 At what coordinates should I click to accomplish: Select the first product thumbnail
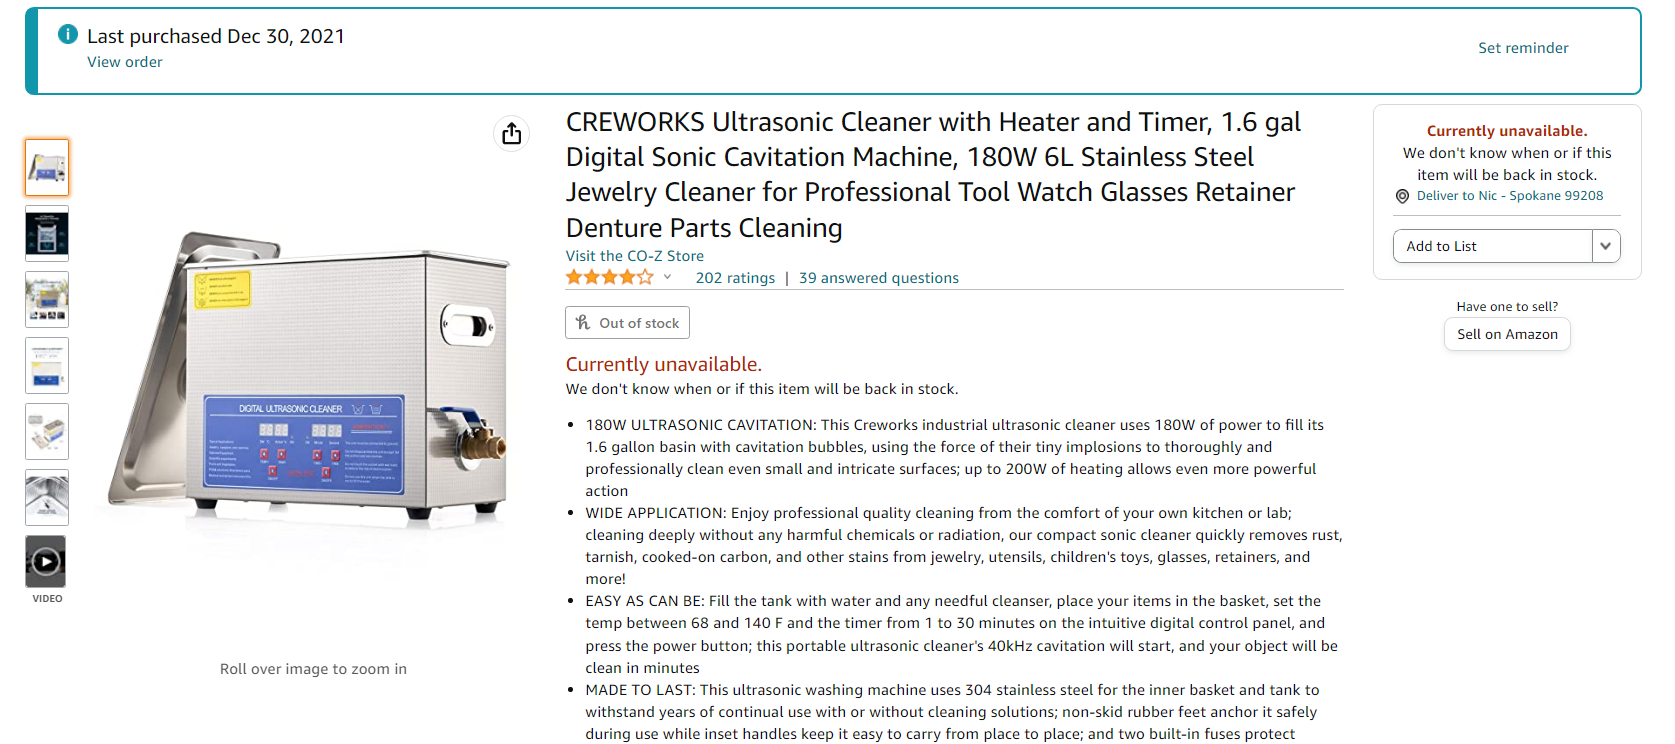pyautogui.click(x=47, y=167)
